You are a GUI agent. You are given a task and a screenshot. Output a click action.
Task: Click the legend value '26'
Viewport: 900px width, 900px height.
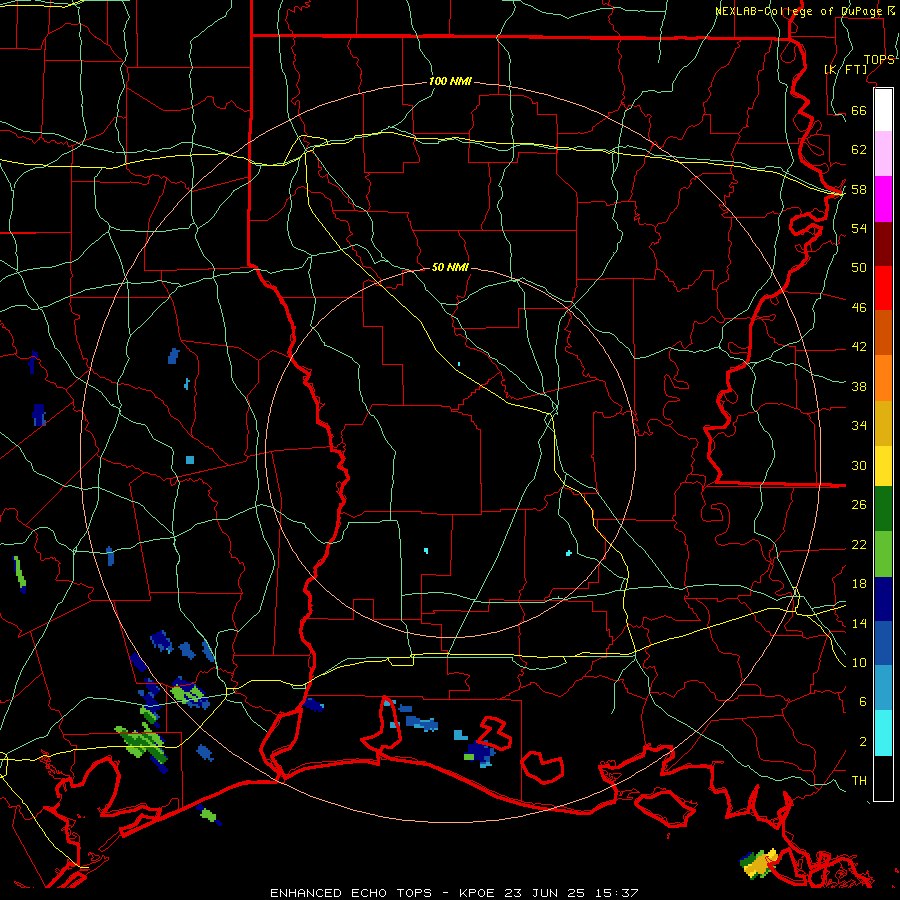click(x=859, y=505)
